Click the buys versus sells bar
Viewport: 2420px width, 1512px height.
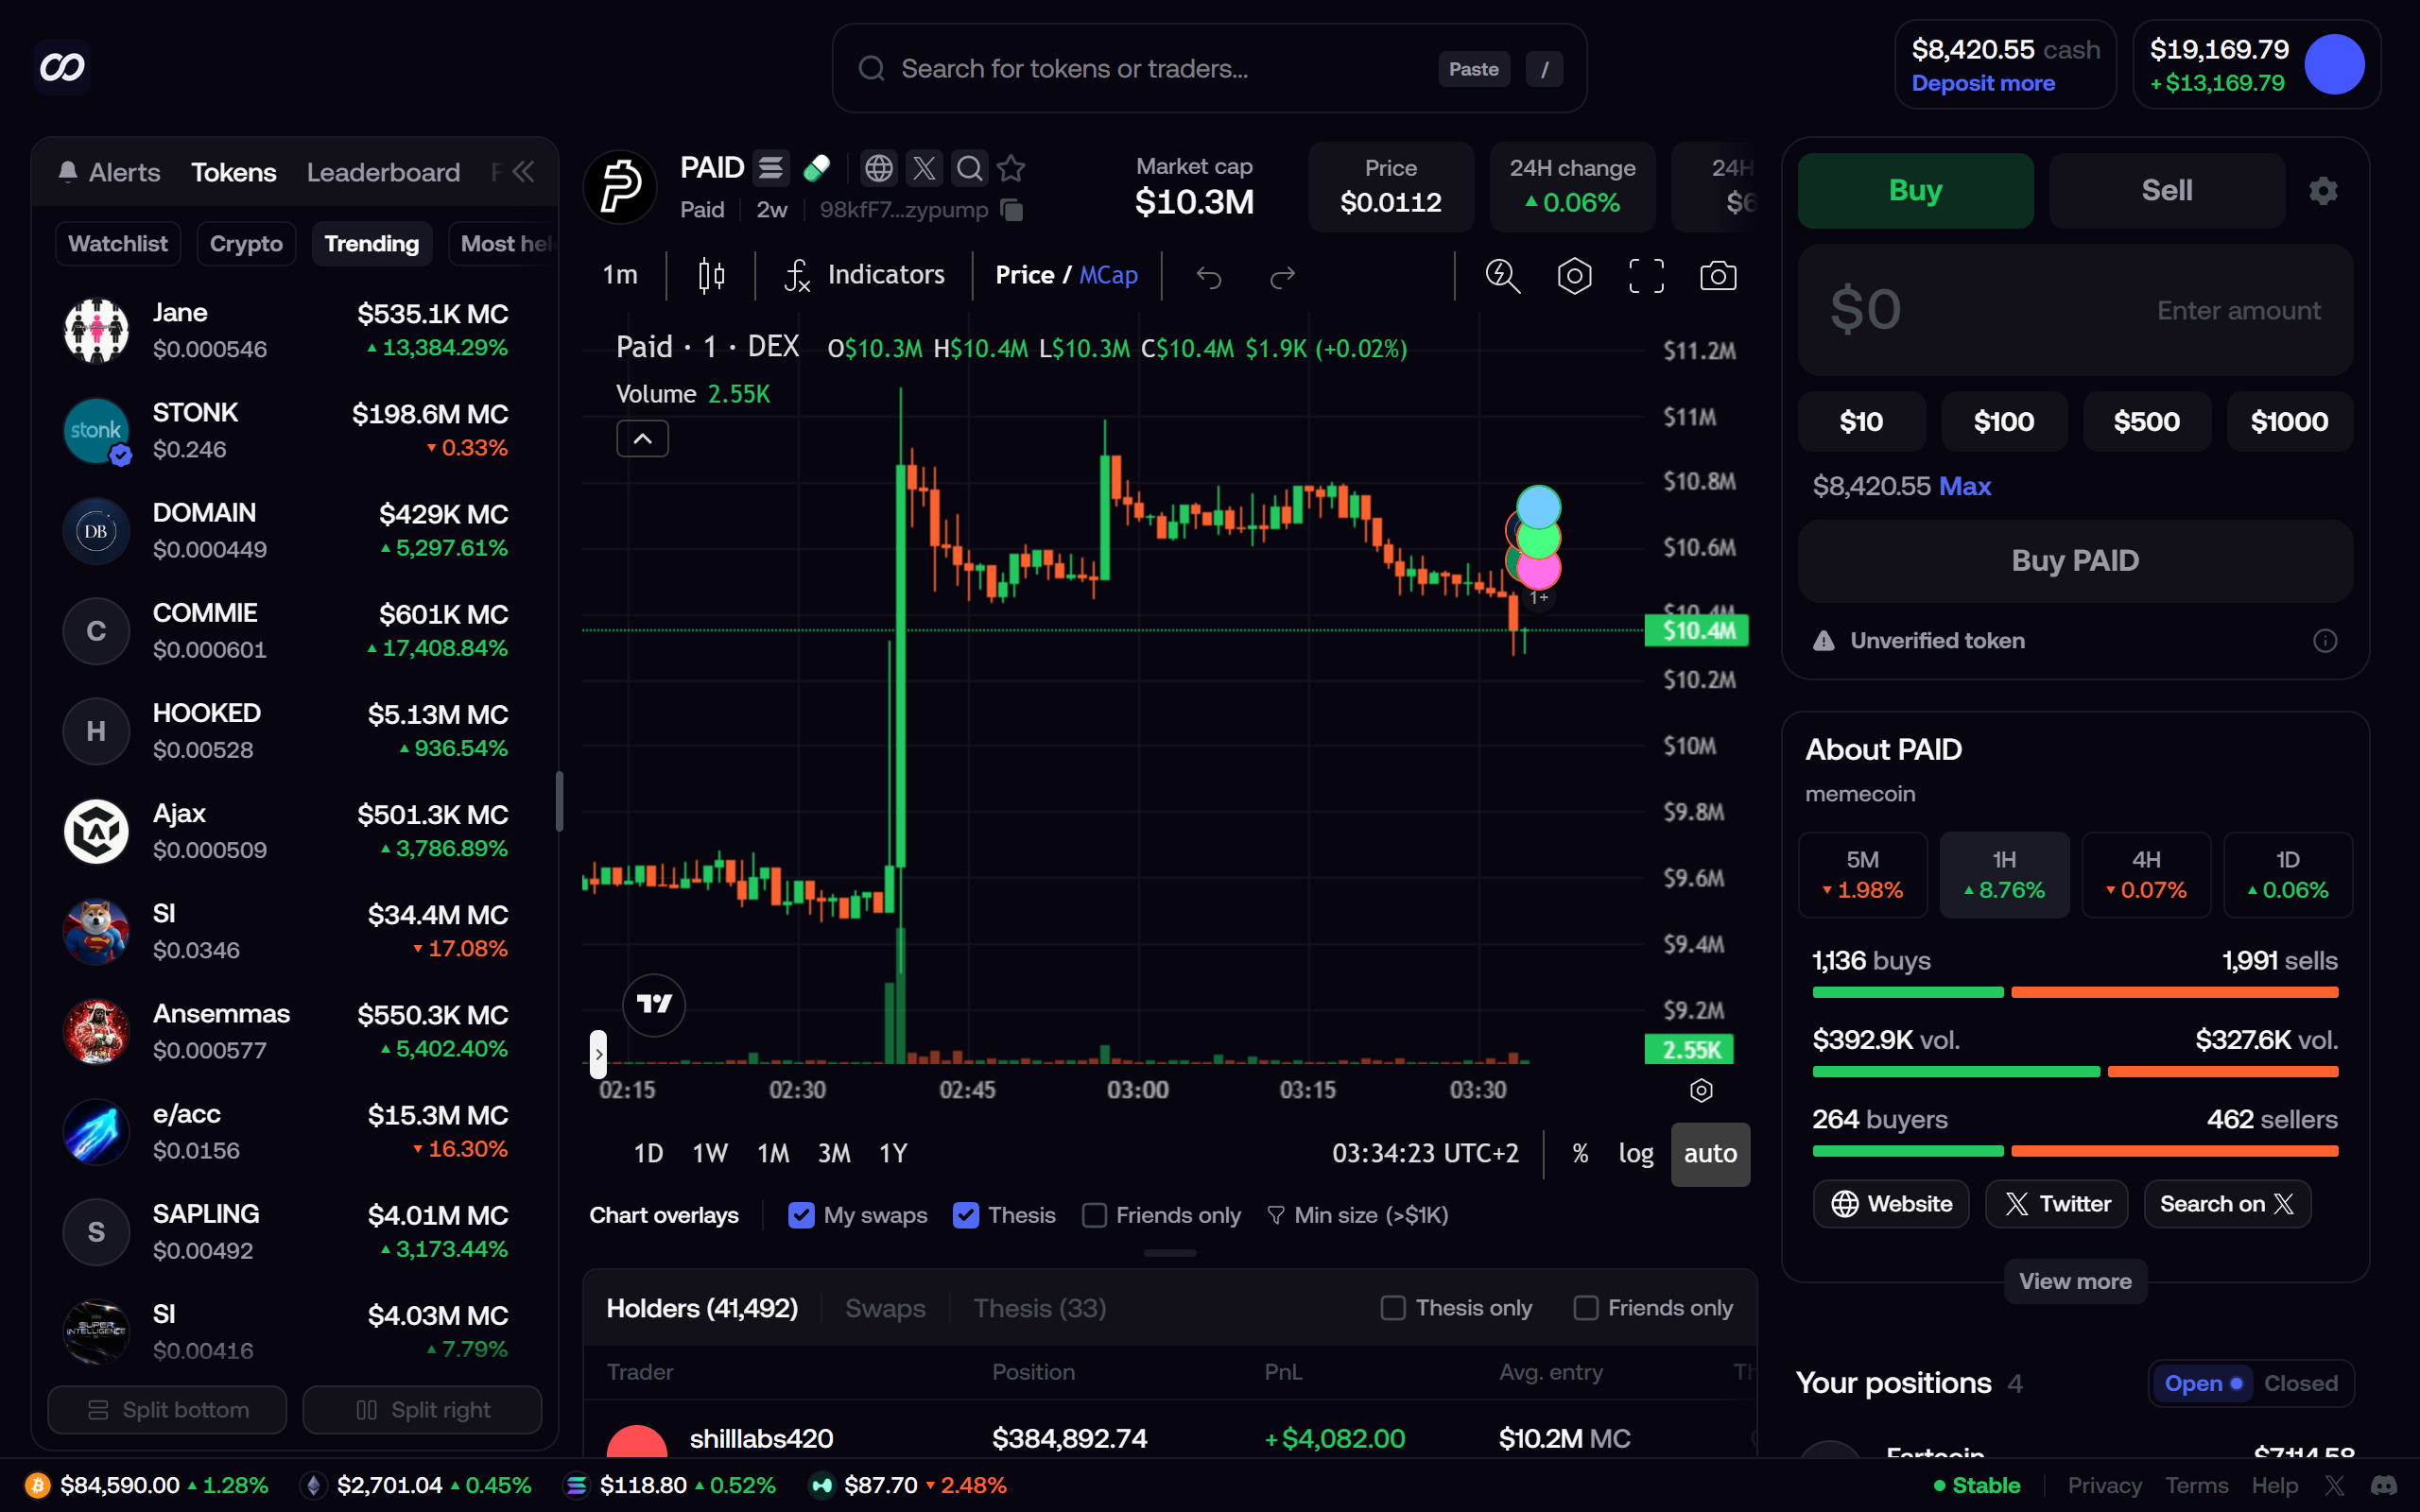click(2075, 992)
